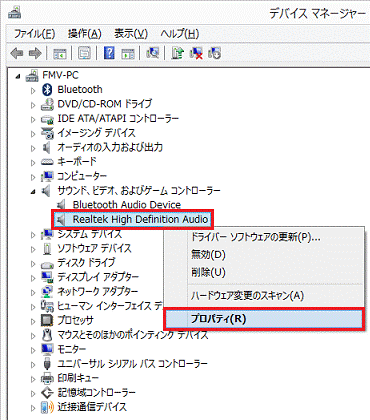
Task: Expand the DVD/CD-ROM ドライブ arrow
Action: coord(33,105)
